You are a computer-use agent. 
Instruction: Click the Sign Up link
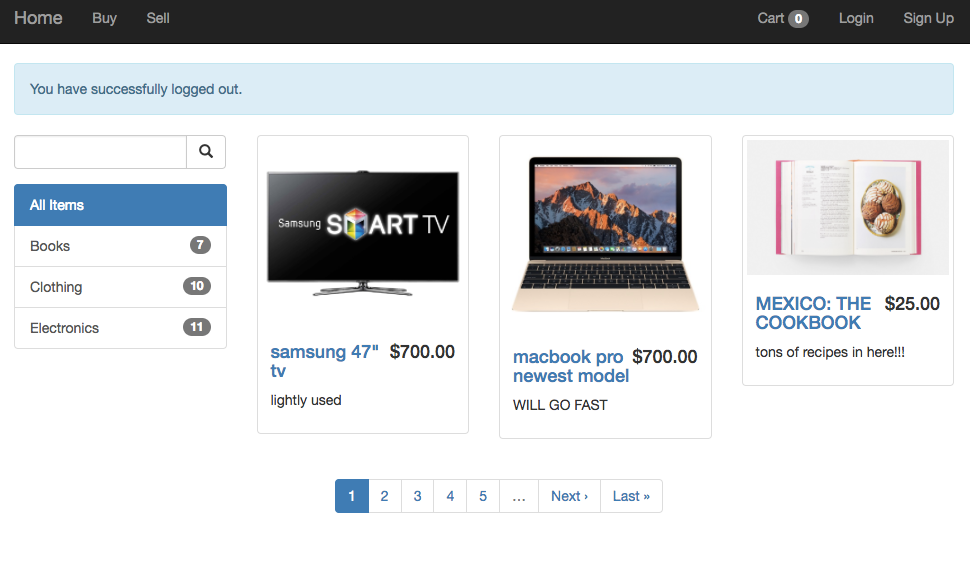coord(929,19)
